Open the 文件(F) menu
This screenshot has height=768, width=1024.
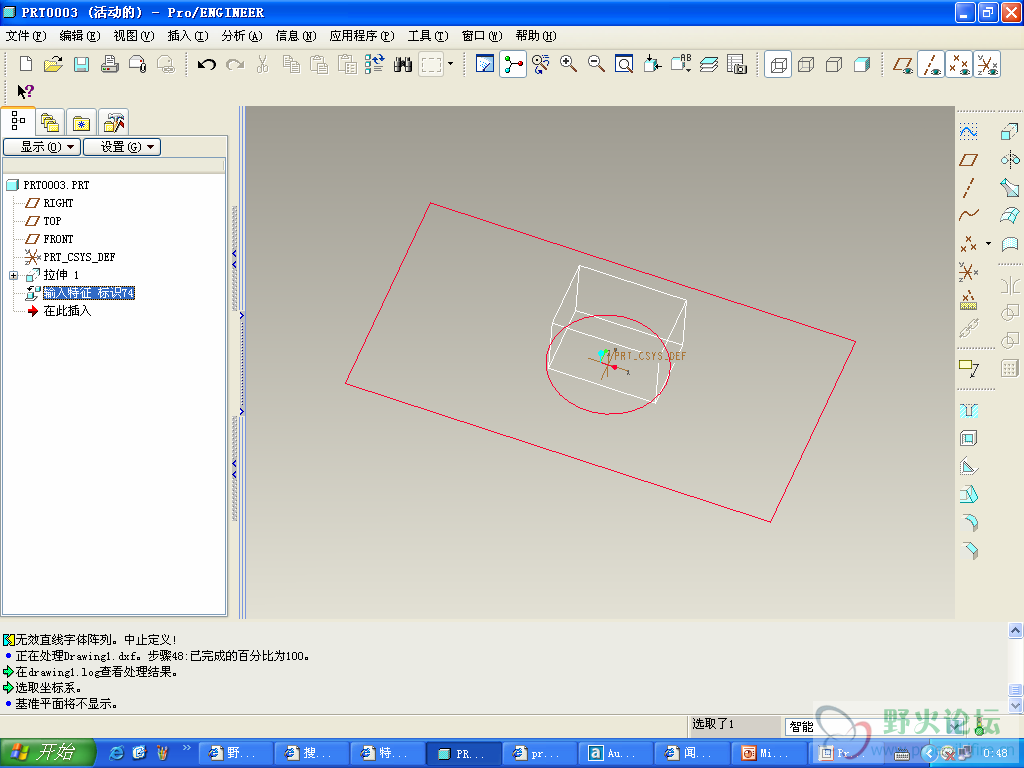[26, 36]
